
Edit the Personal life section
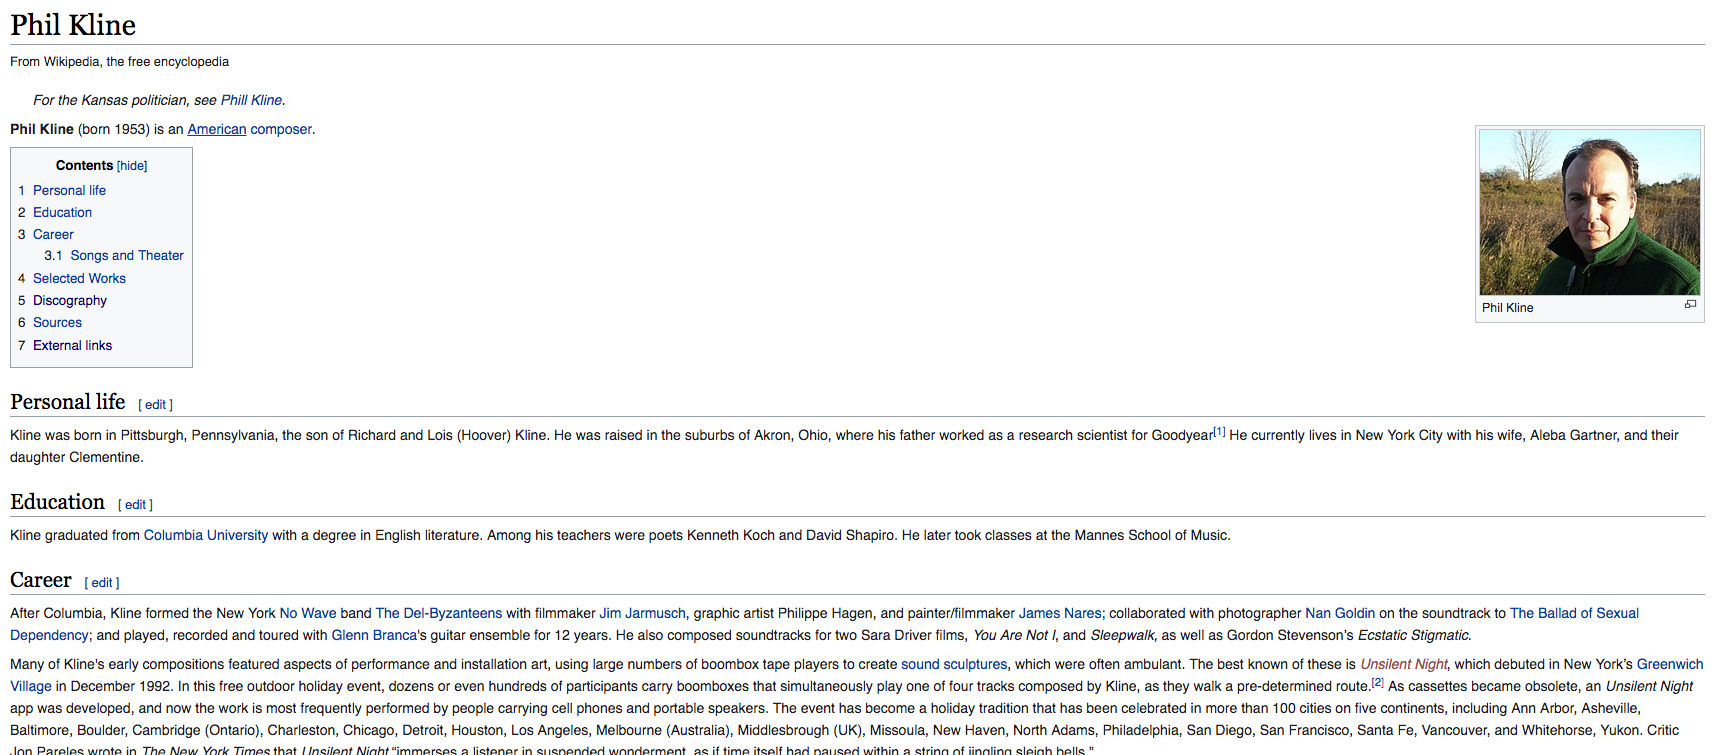(x=155, y=405)
